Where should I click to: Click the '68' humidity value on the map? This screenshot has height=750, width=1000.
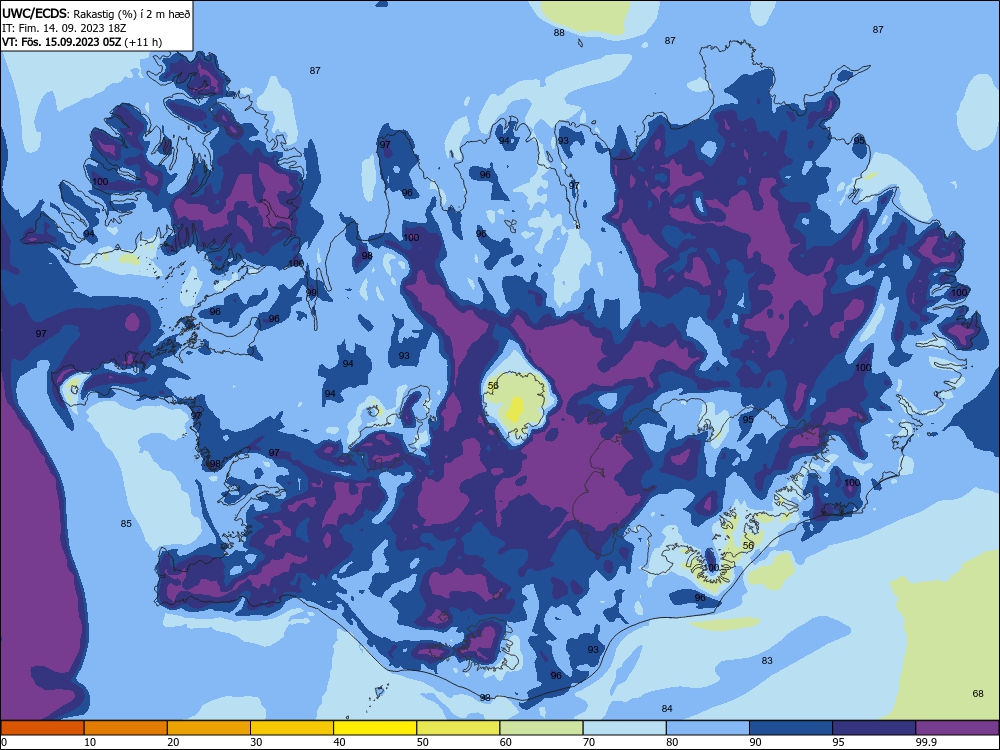click(x=978, y=694)
